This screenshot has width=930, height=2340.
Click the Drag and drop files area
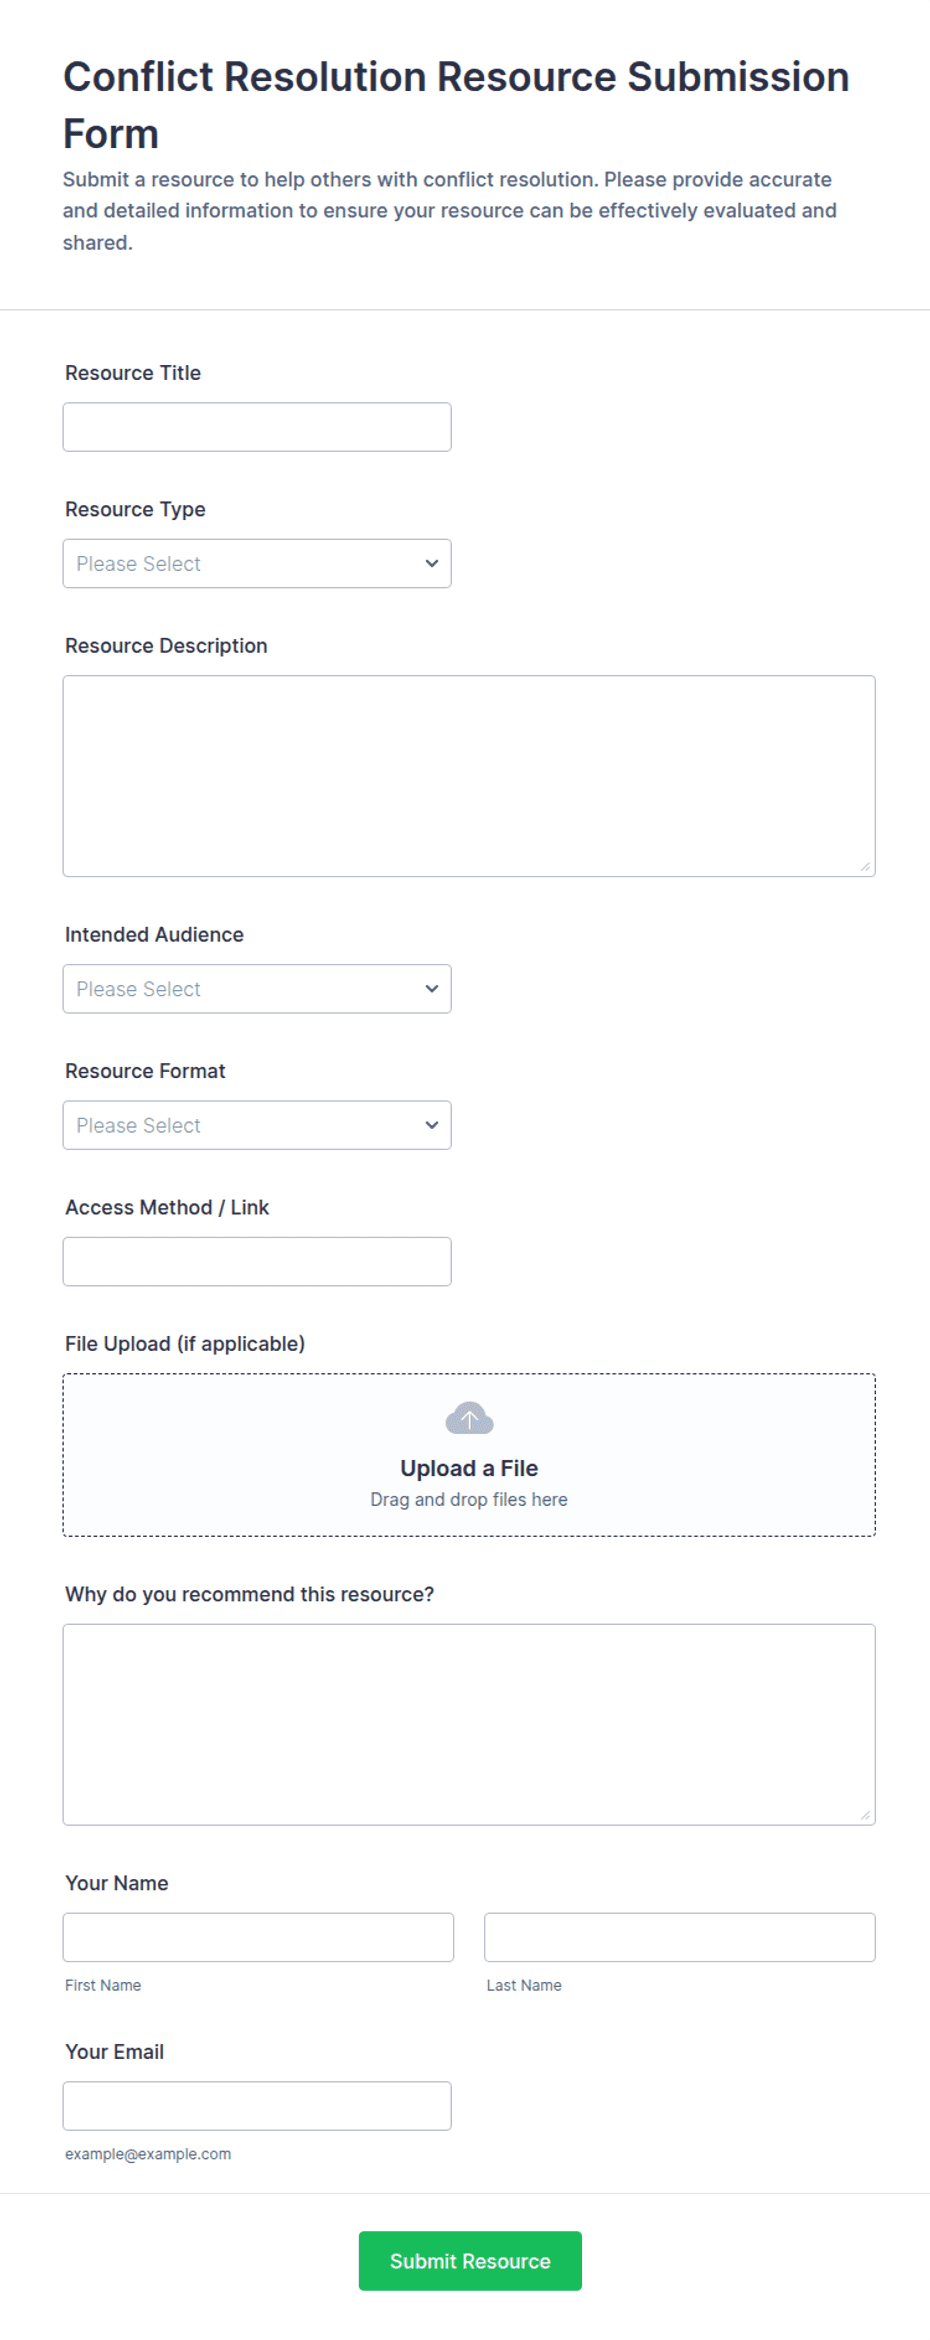point(469,1455)
